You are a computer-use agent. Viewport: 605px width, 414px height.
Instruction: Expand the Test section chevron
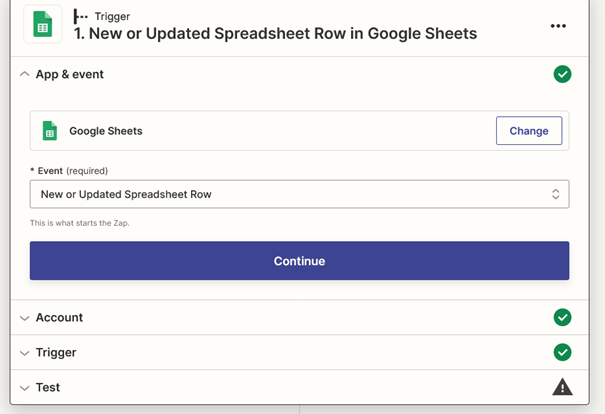[24, 388]
